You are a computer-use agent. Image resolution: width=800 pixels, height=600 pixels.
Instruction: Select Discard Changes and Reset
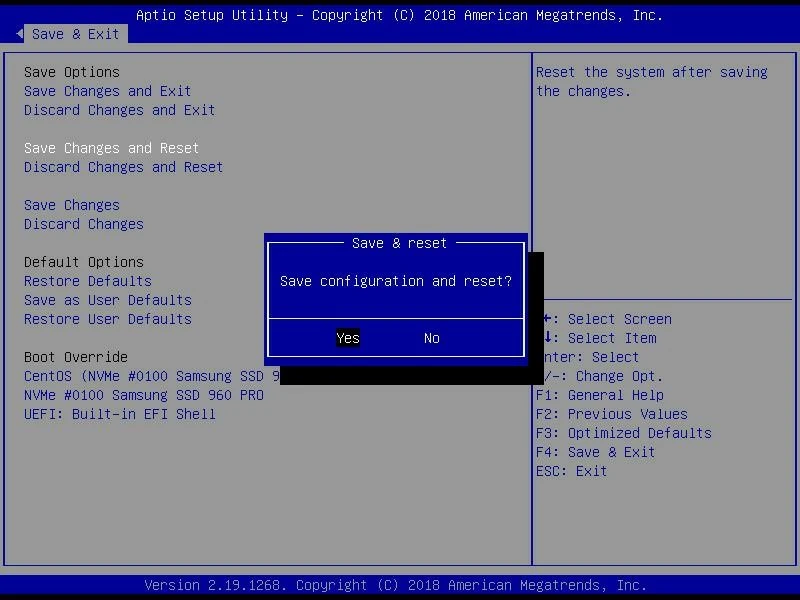(123, 167)
